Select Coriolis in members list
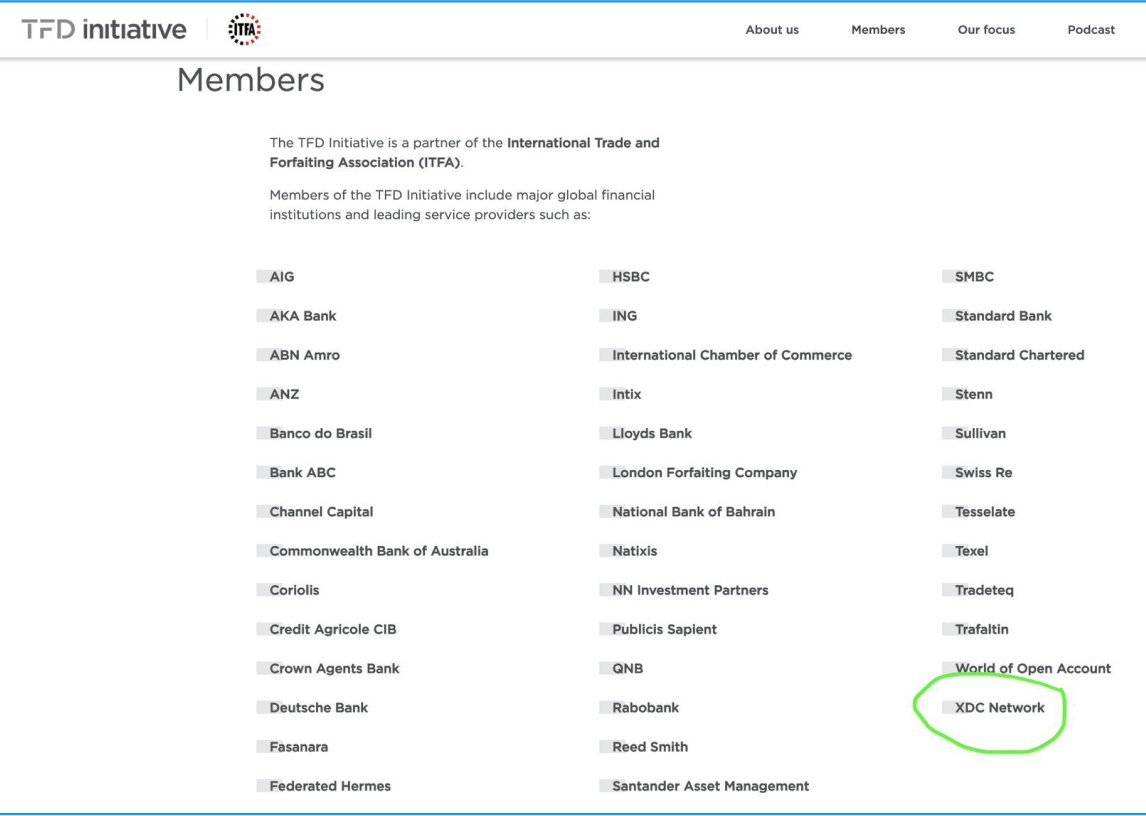1146x816 pixels. 295,590
